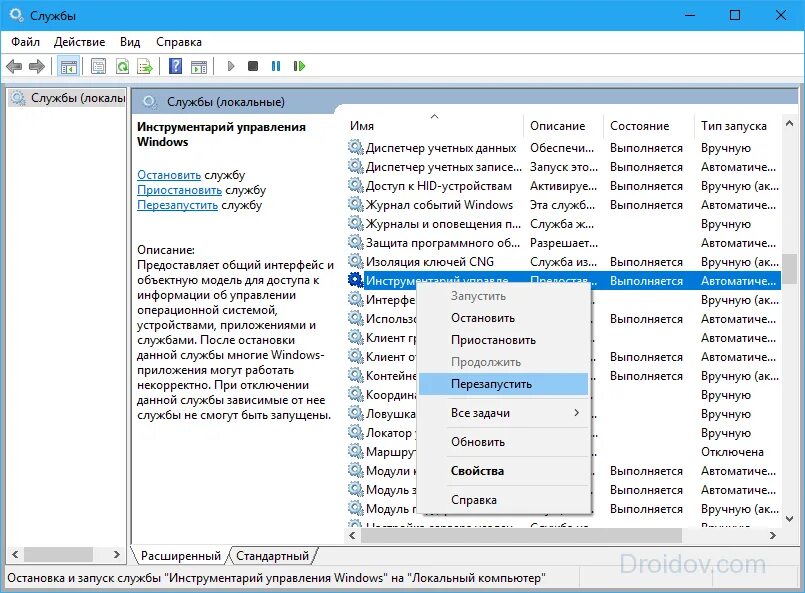Click services list horizontal scroll right arrow
Image resolution: width=805 pixels, height=593 pixels.
tap(773, 535)
